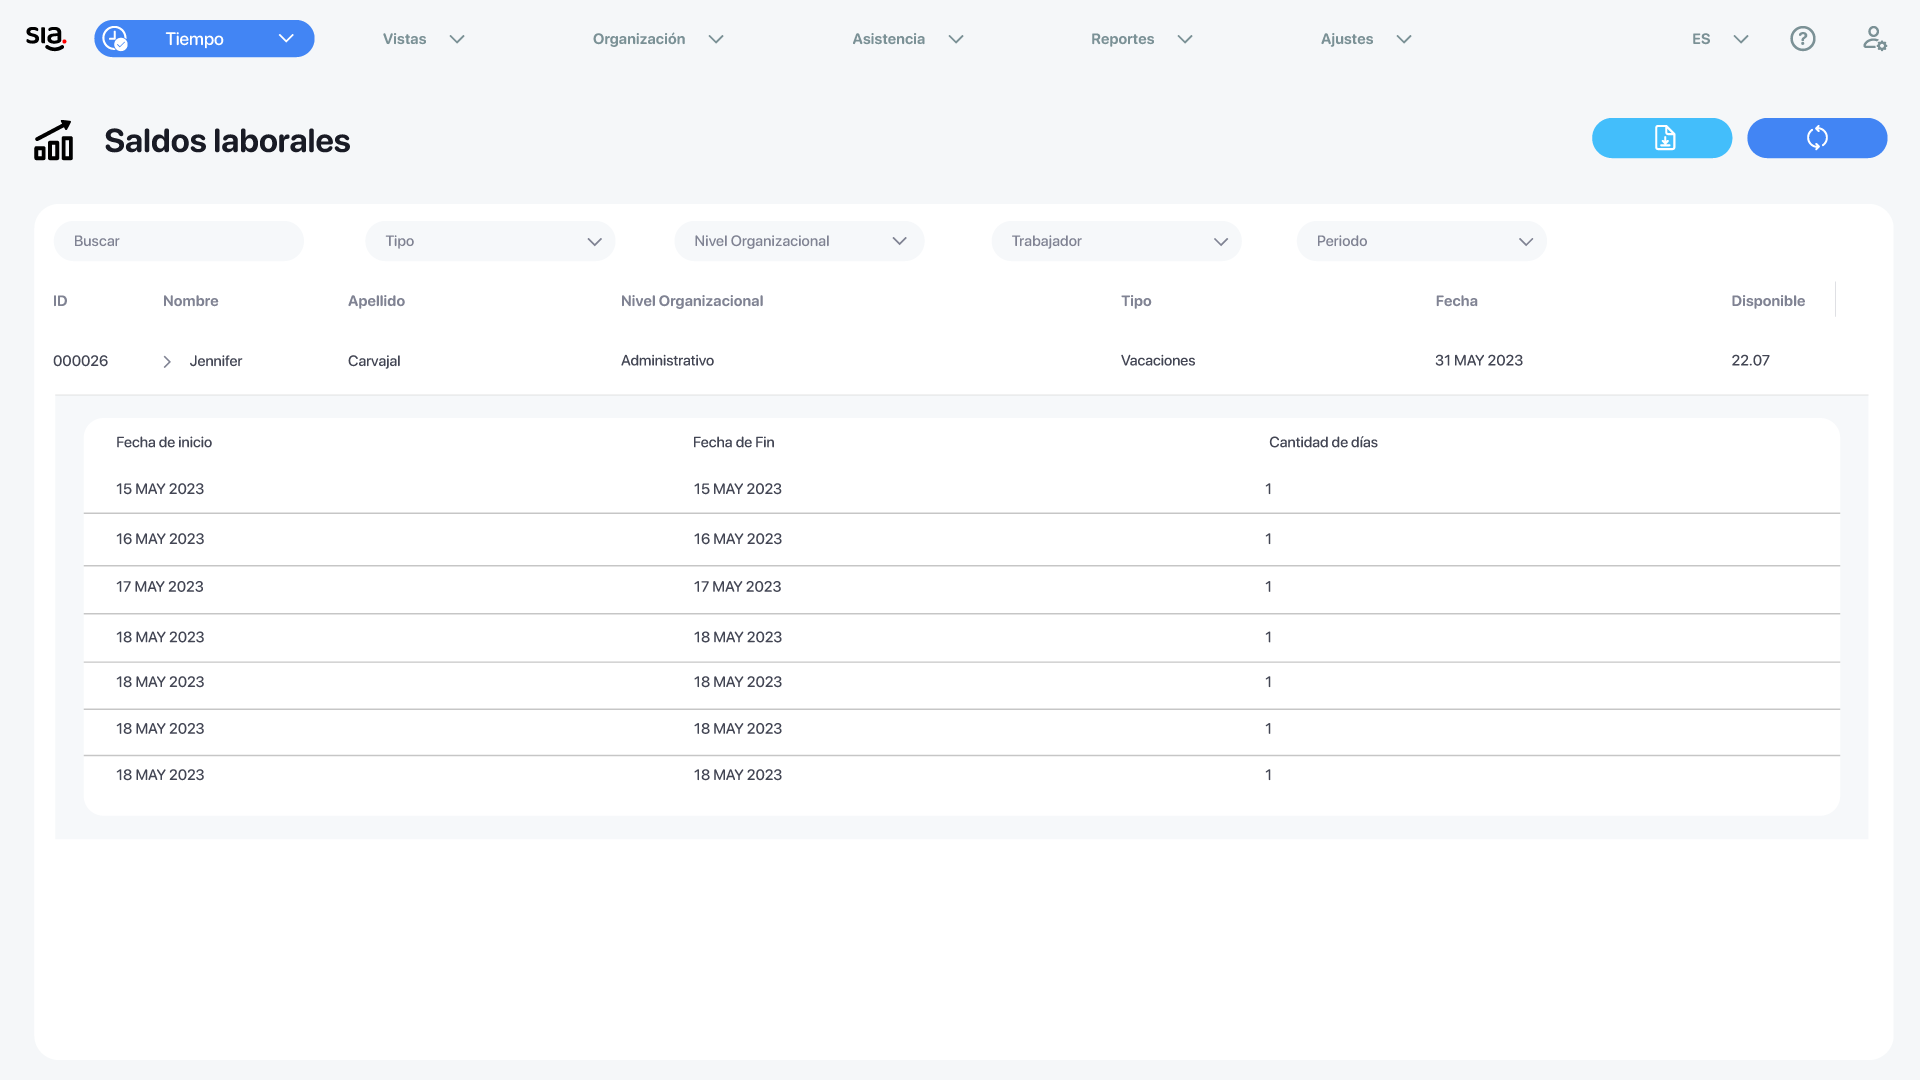Open user settings profile icon

click(x=1874, y=39)
